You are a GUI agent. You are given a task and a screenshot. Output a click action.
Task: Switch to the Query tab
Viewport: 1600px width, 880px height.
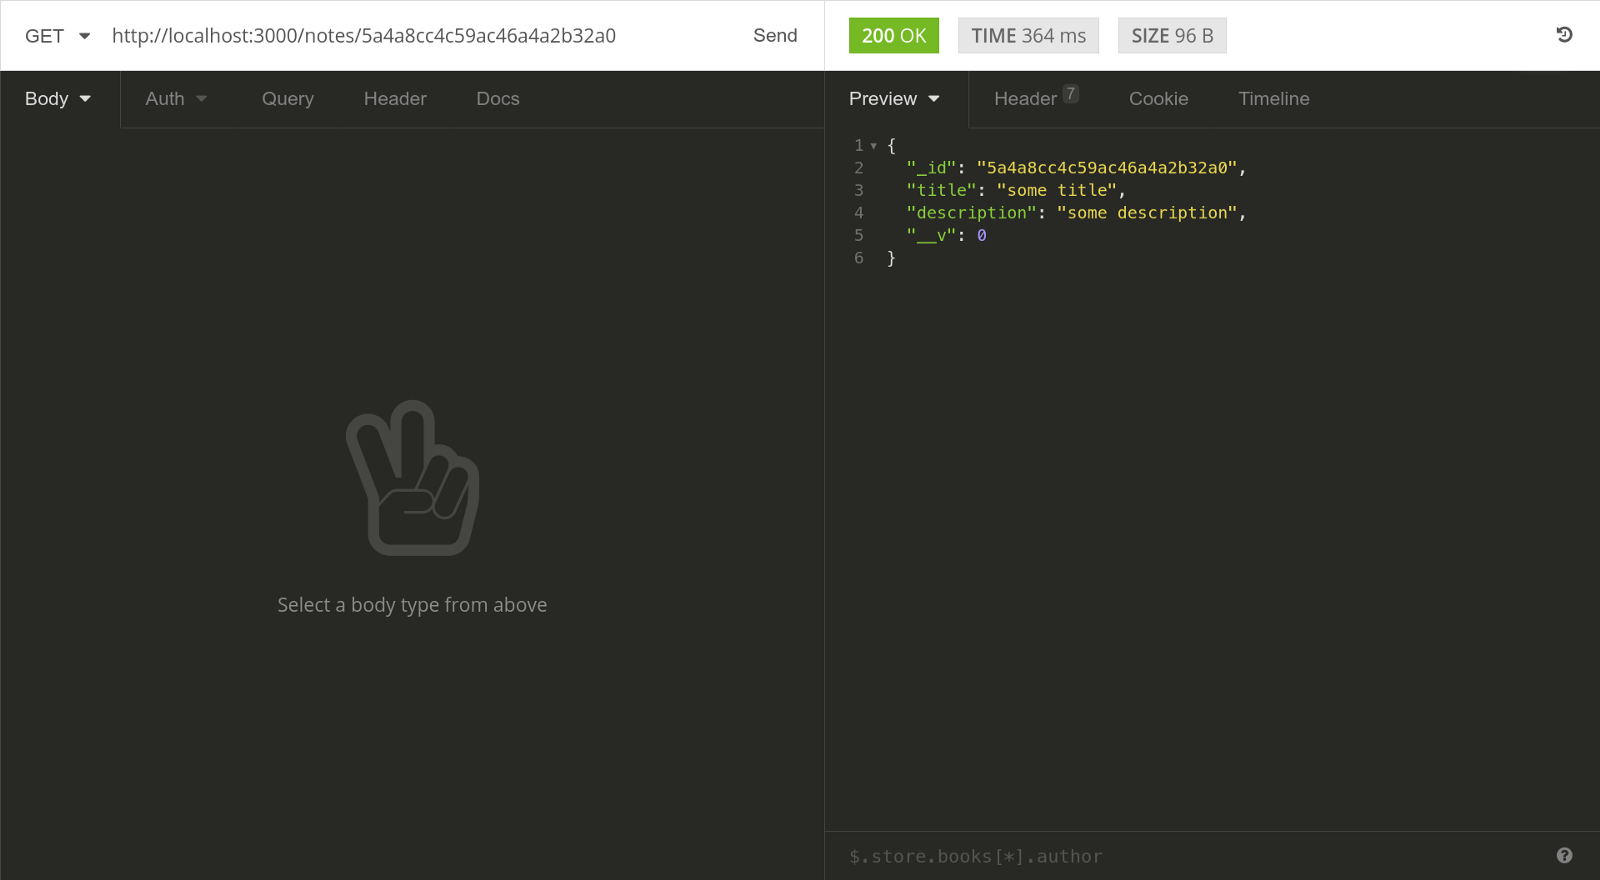click(x=288, y=99)
